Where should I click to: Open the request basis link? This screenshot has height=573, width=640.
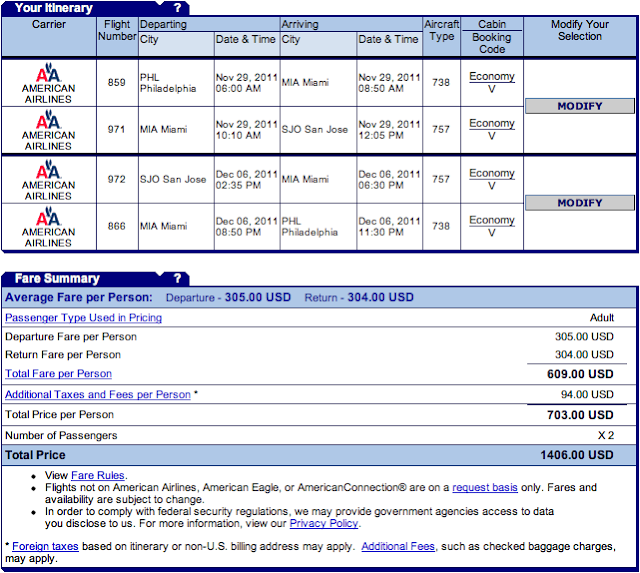(x=485, y=487)
